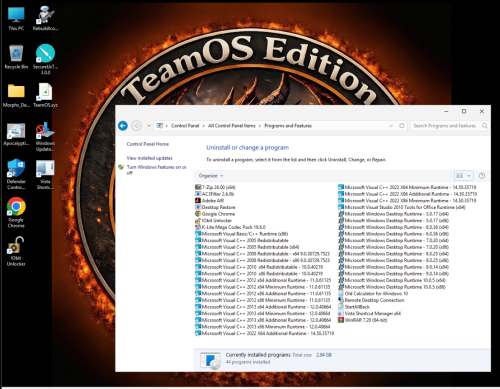Click the Google Chrome icon in program list

point(198,214)
